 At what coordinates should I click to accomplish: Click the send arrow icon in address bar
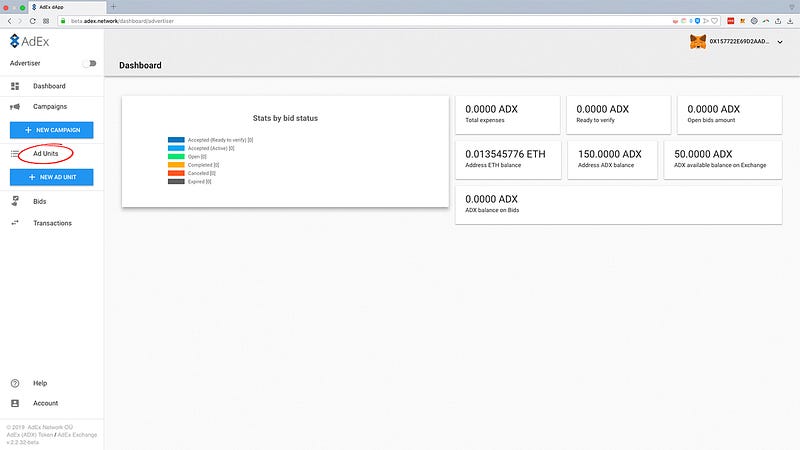click(706, 21)
